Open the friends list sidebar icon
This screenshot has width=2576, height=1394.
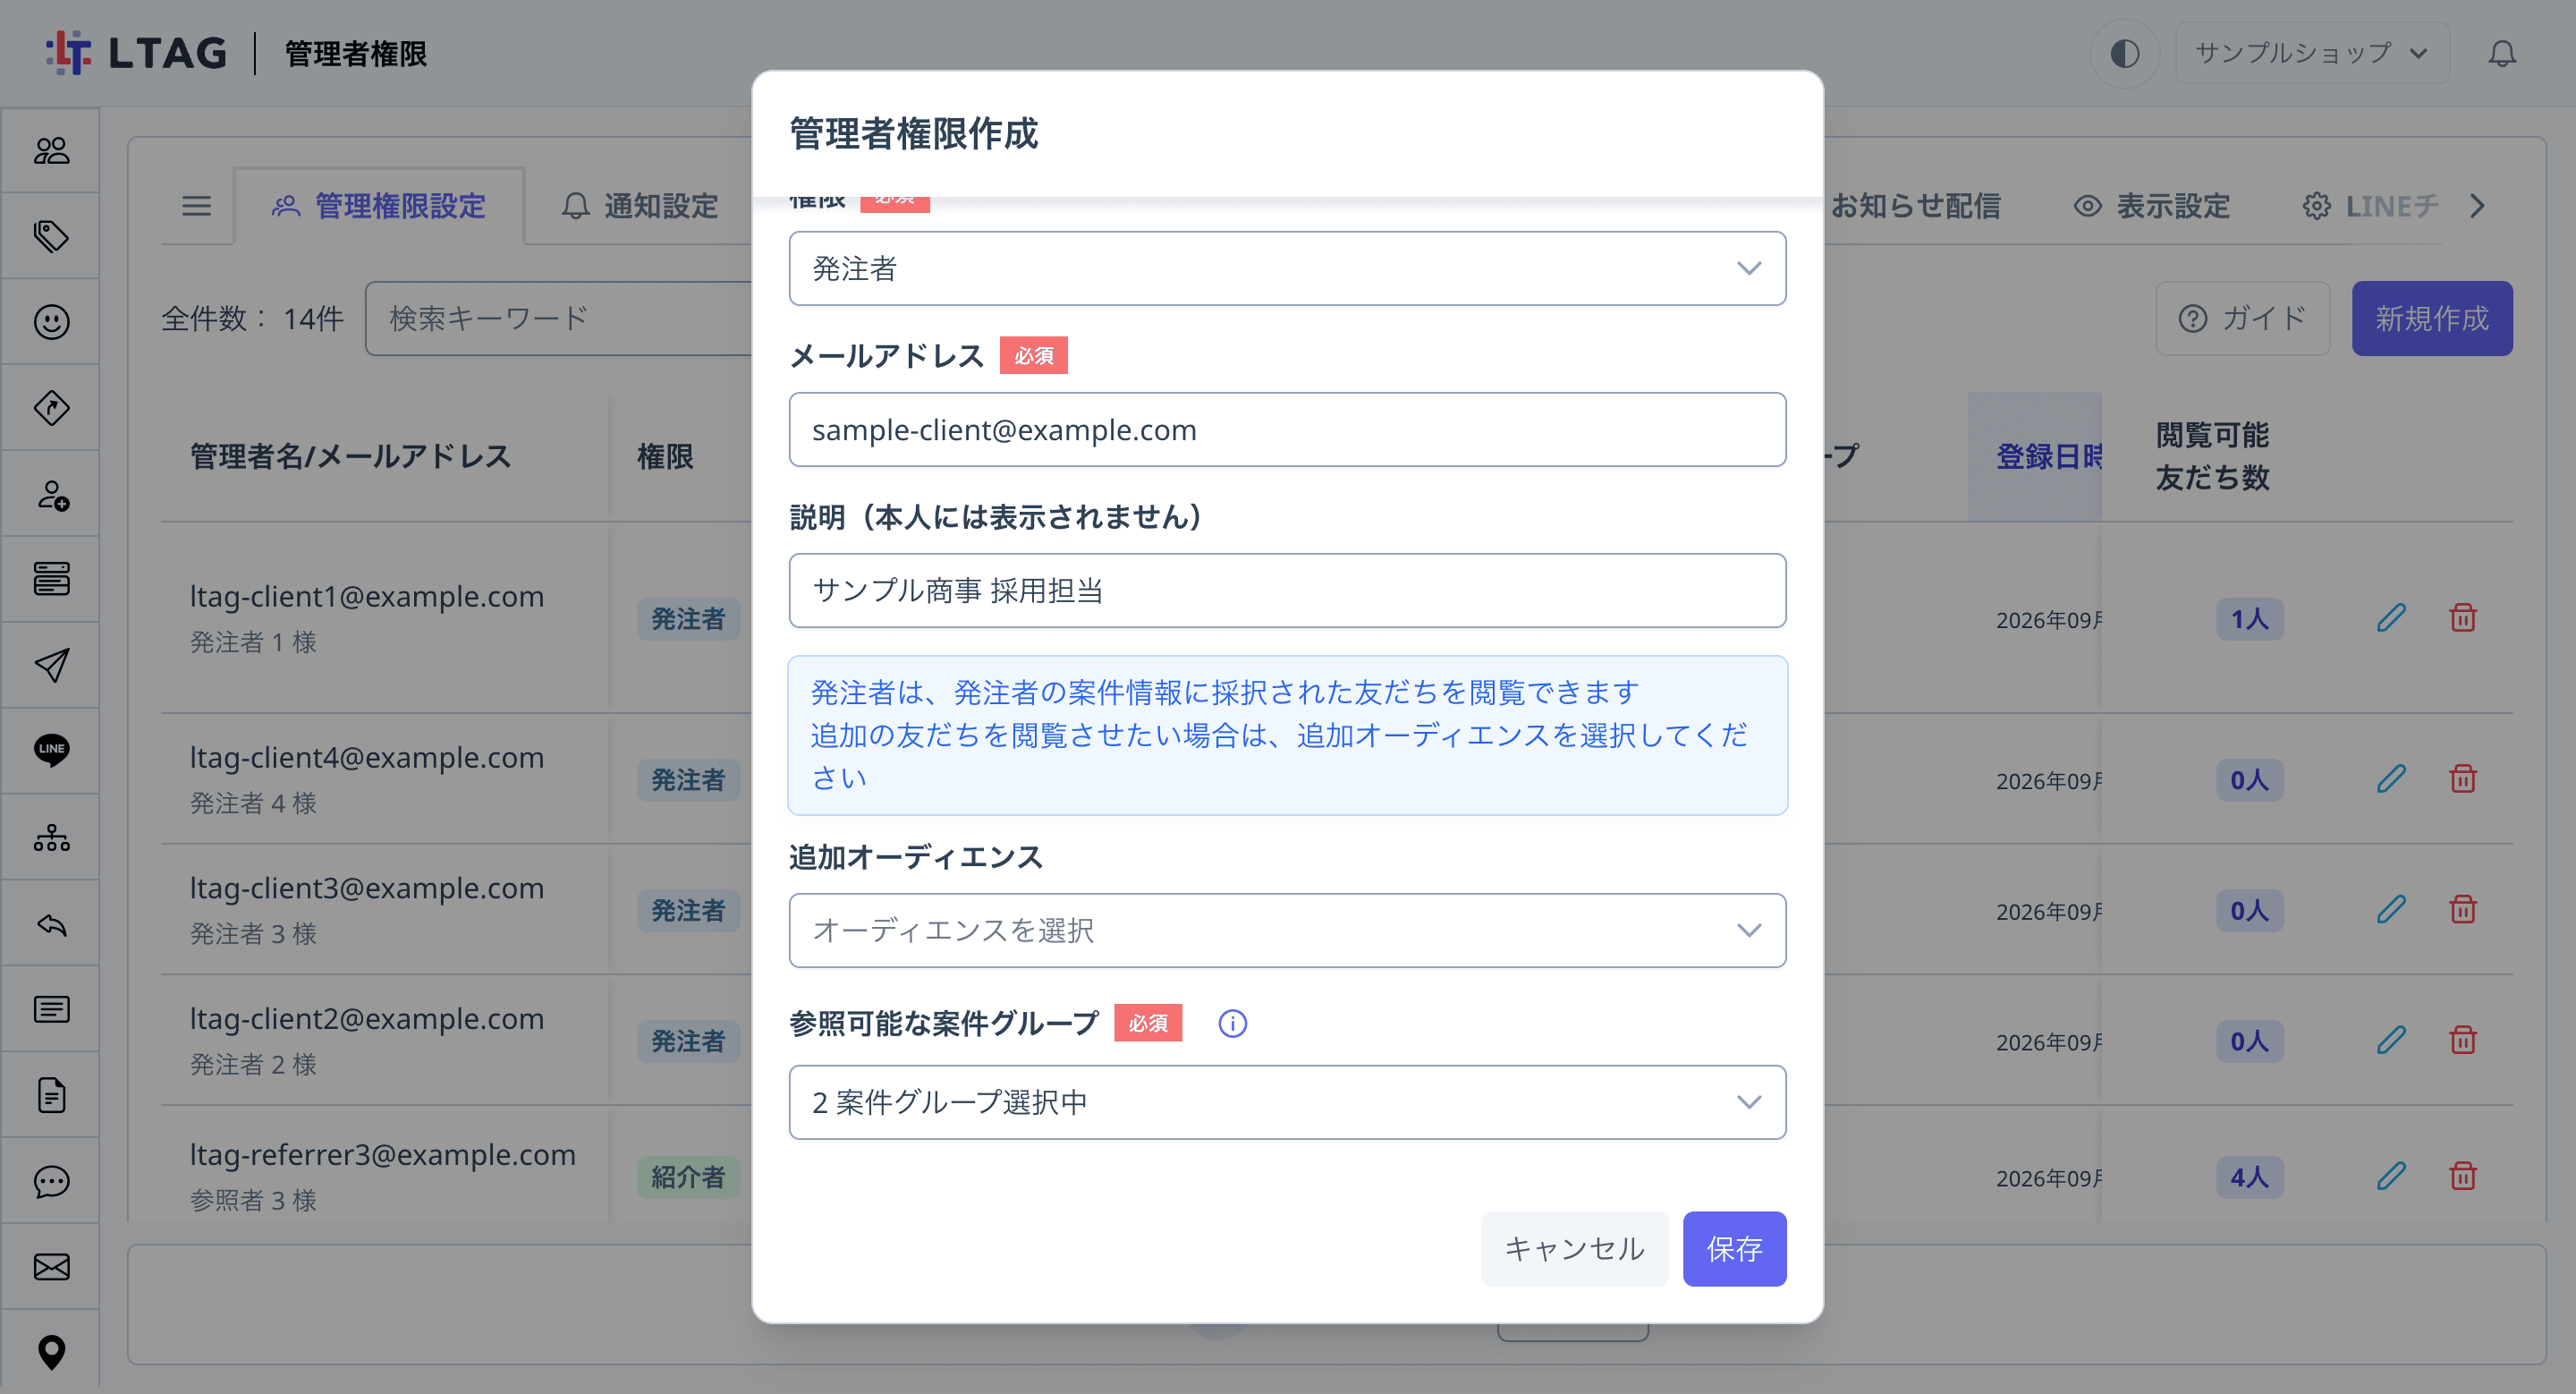tap(51, 150)
